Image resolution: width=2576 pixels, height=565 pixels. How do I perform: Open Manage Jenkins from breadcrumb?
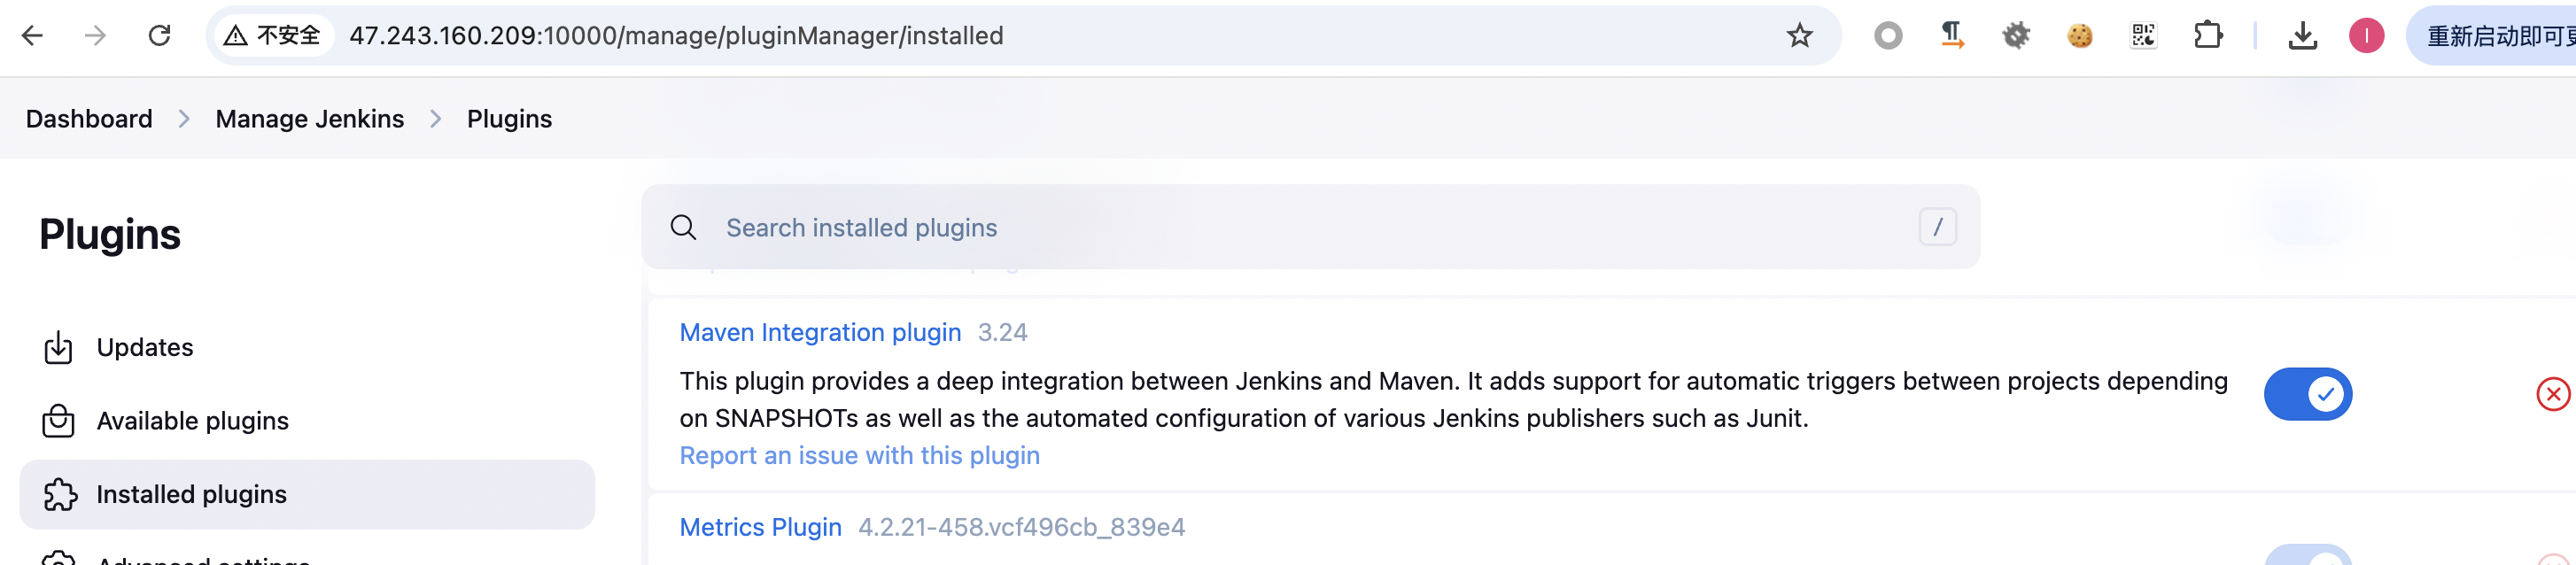click(x=310, y=118)
